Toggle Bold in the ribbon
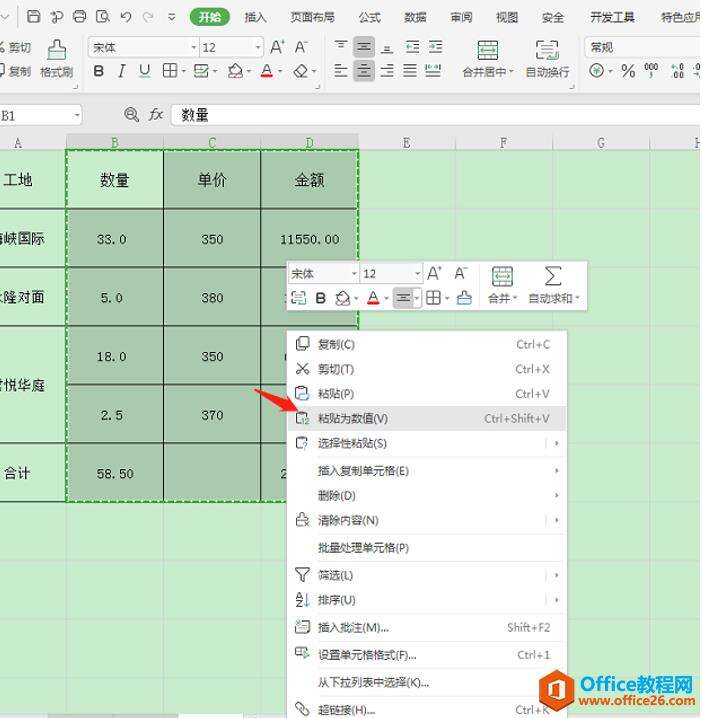Screen dimensions: 702x718 click(98, 71)
